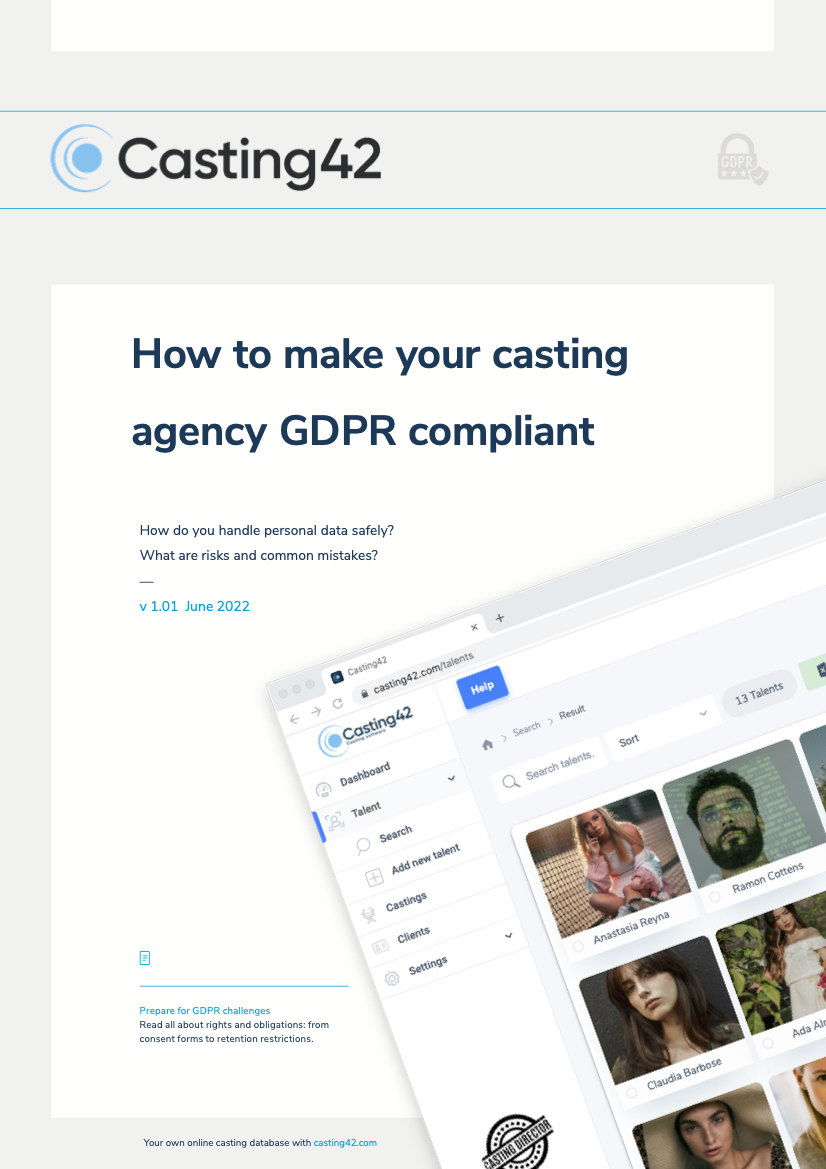The image size is (826, 1169).
Task: Click the name label "Claudia Barbose"
Action: click(684, 1074)
